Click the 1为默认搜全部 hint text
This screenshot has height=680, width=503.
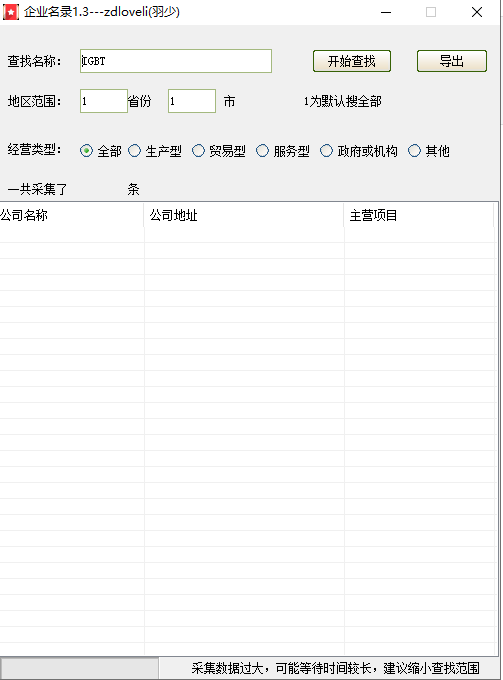(x=343, y=101)
